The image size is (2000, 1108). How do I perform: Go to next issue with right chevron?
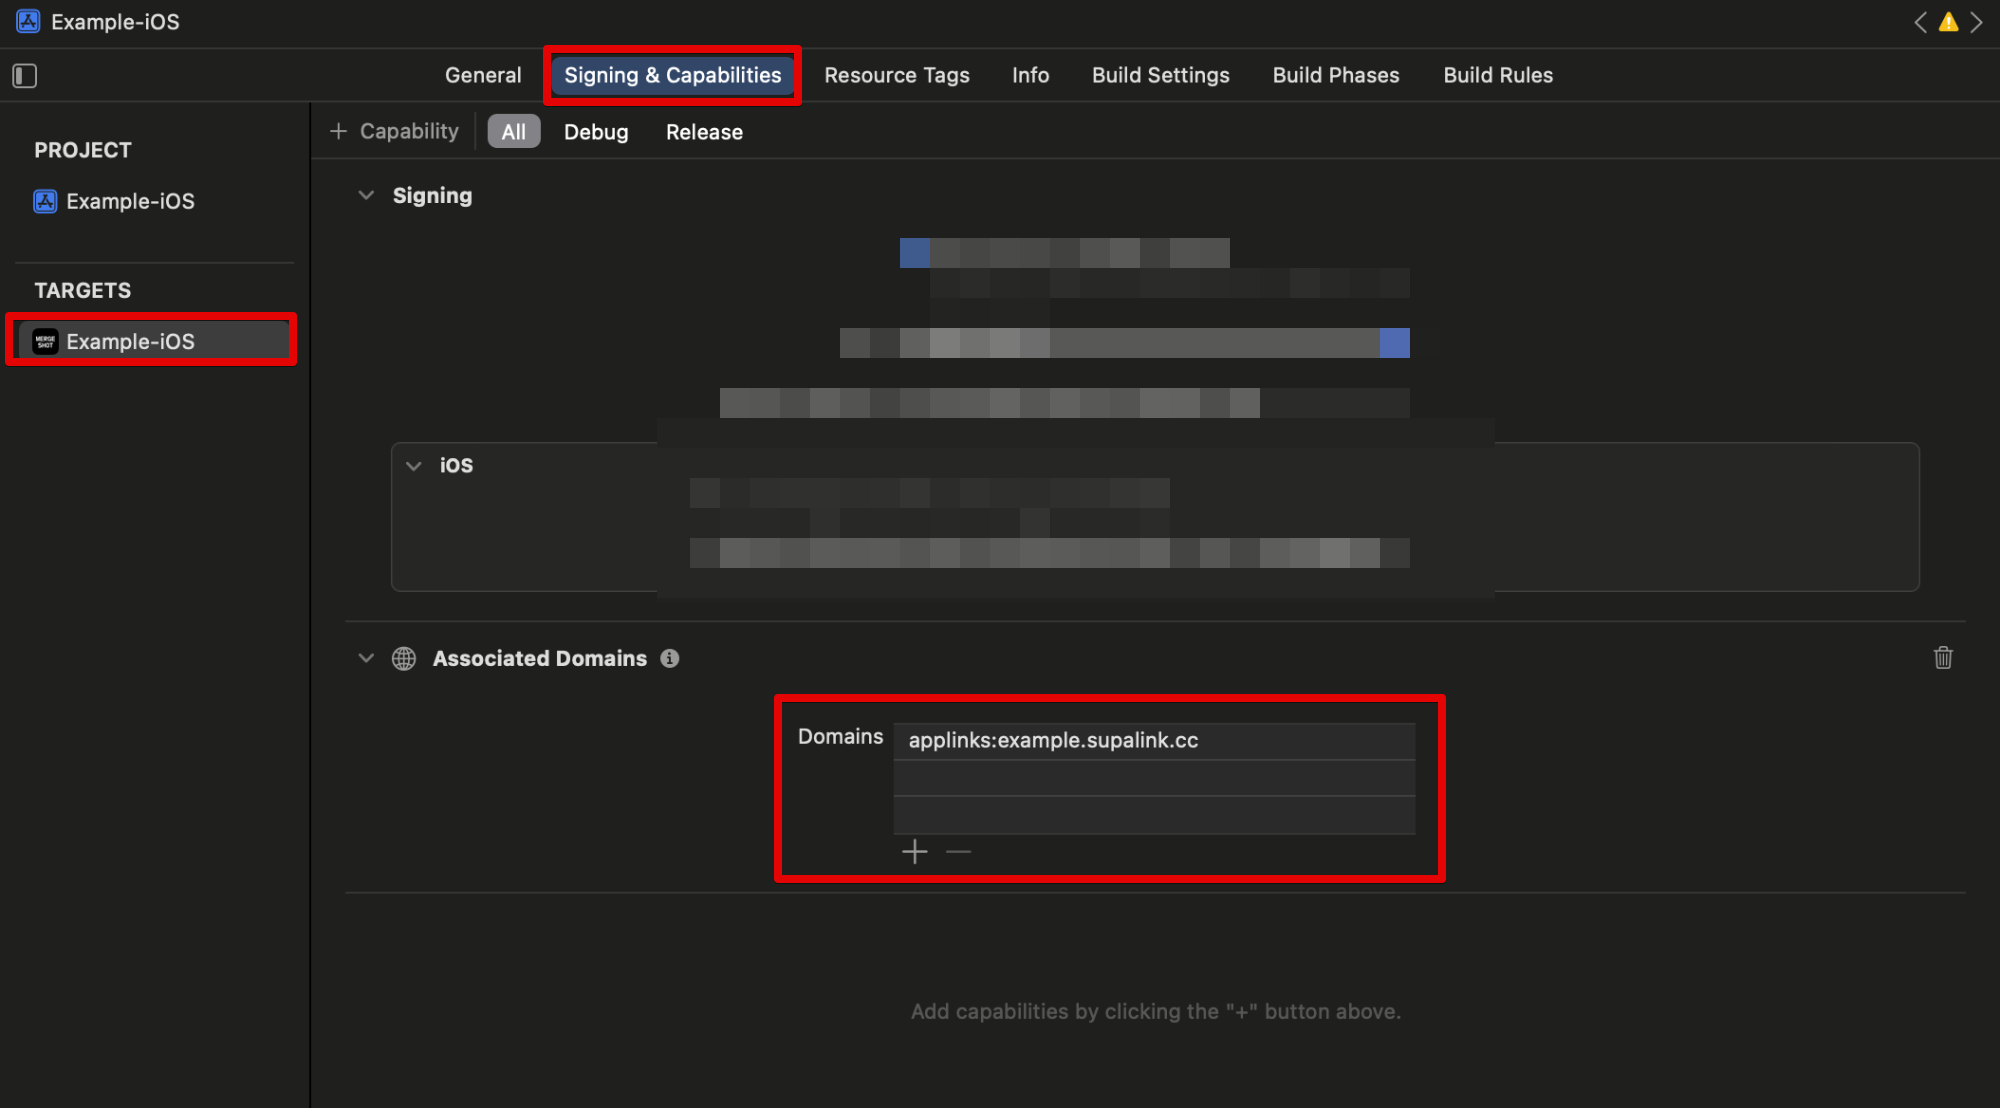1976,22
